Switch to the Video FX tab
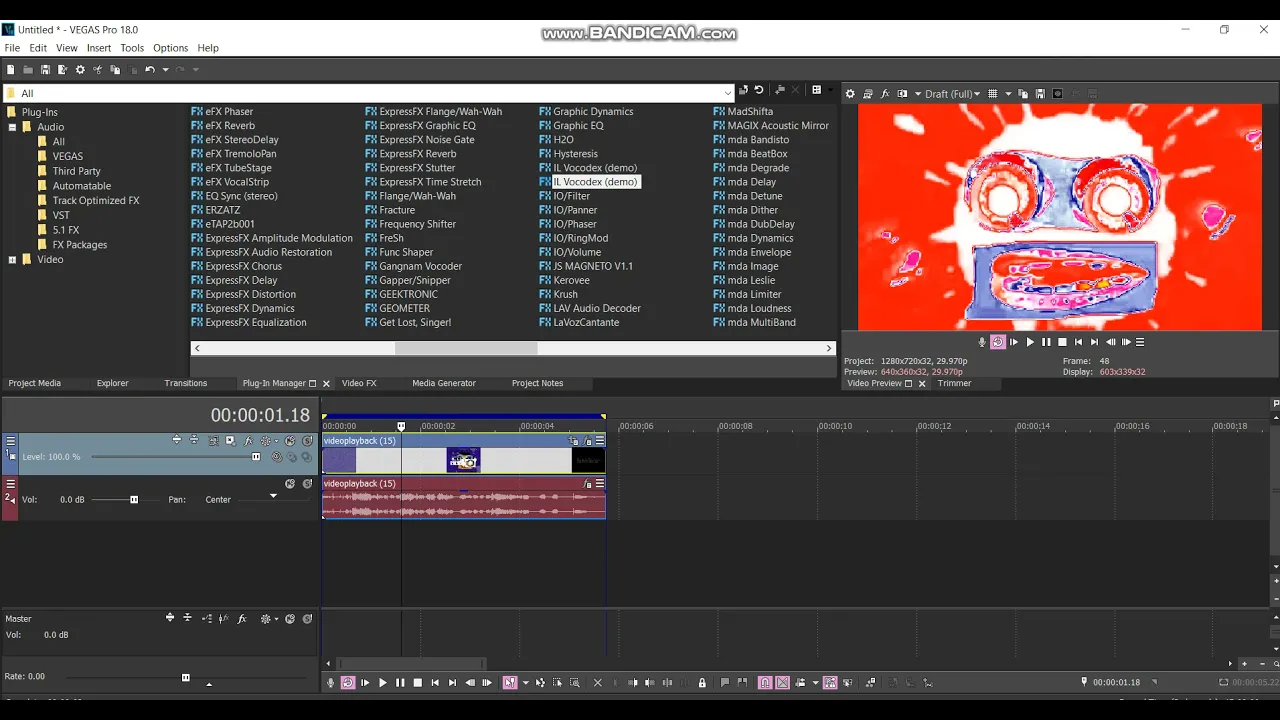 [359, 383]
